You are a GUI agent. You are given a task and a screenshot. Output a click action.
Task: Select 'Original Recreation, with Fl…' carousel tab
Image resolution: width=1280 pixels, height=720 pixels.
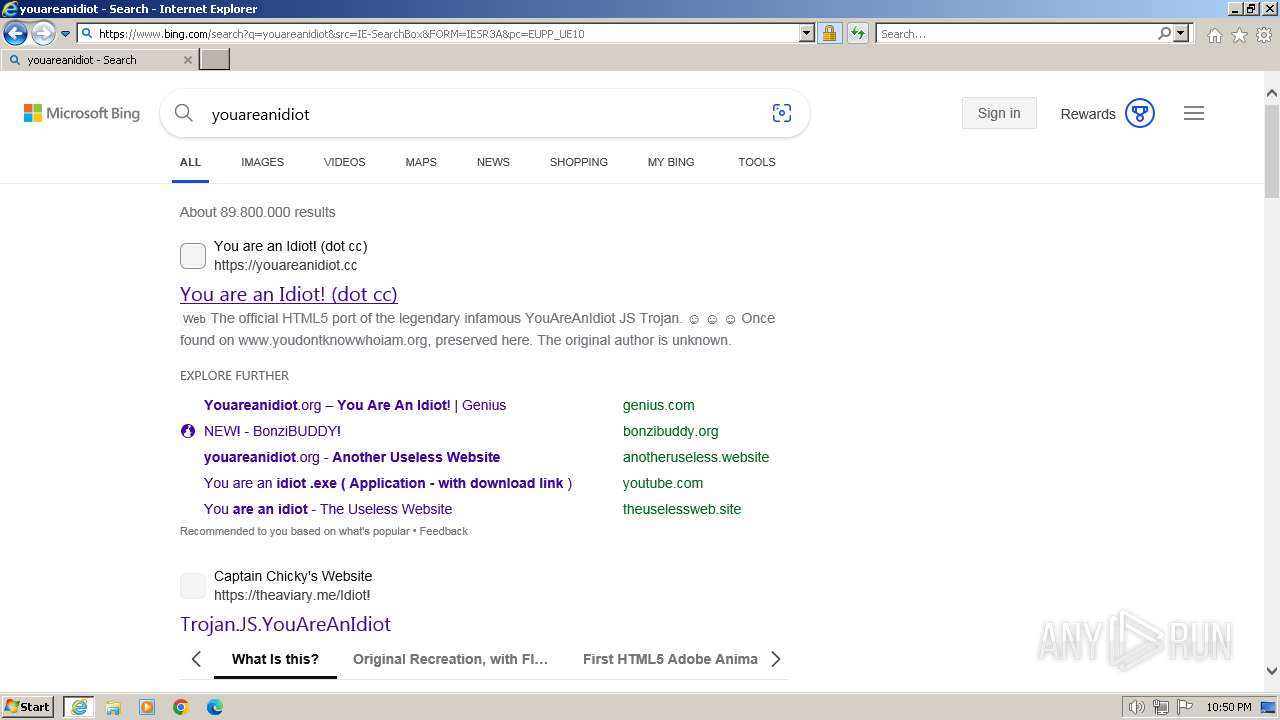coord(450,659)
